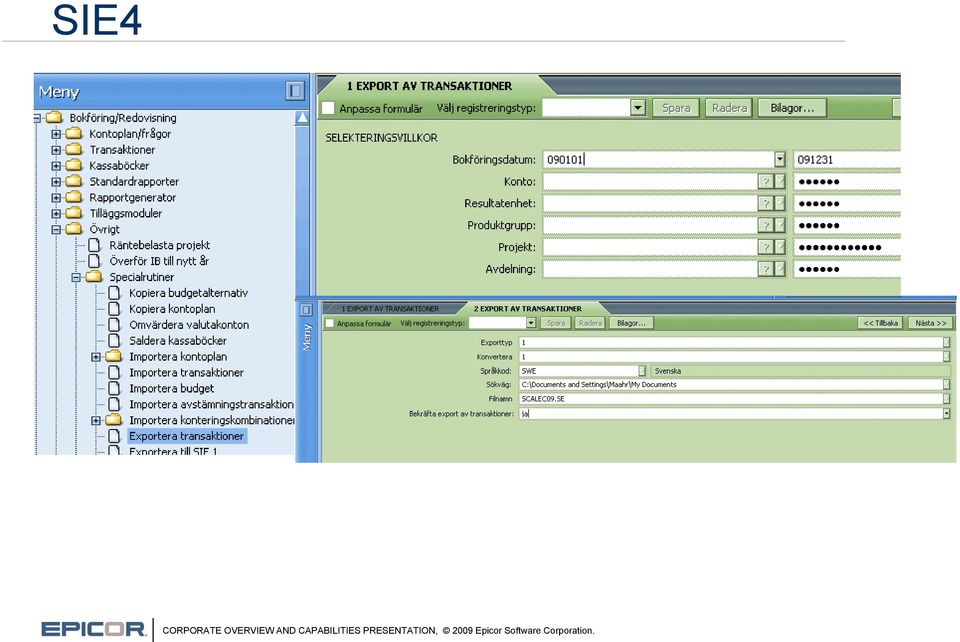Tick Anpassa formulär in the upper export form
Viewport: 960px width, 642px height.
coord(329,108)
